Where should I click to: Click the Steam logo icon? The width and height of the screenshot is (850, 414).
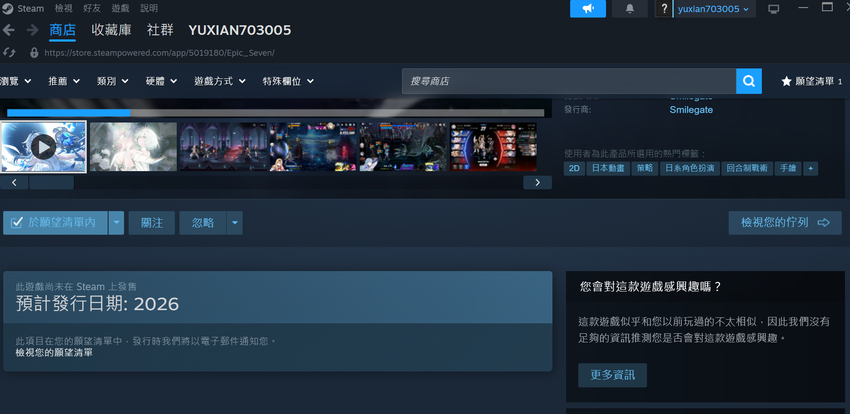[x=7, y=9]
